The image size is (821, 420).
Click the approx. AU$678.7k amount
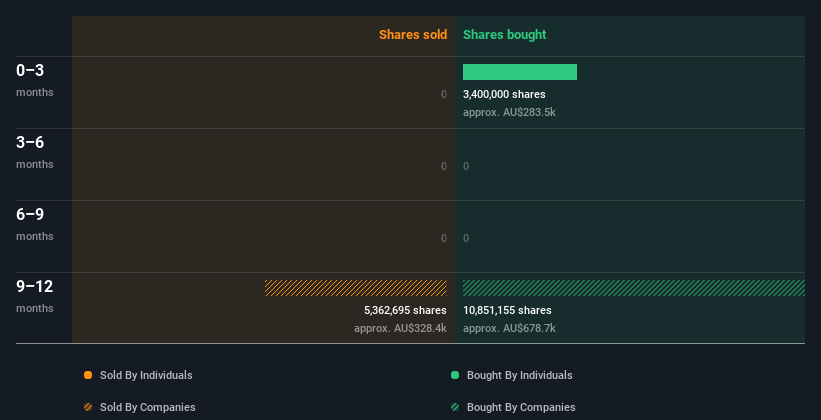(x=509, y=328)
